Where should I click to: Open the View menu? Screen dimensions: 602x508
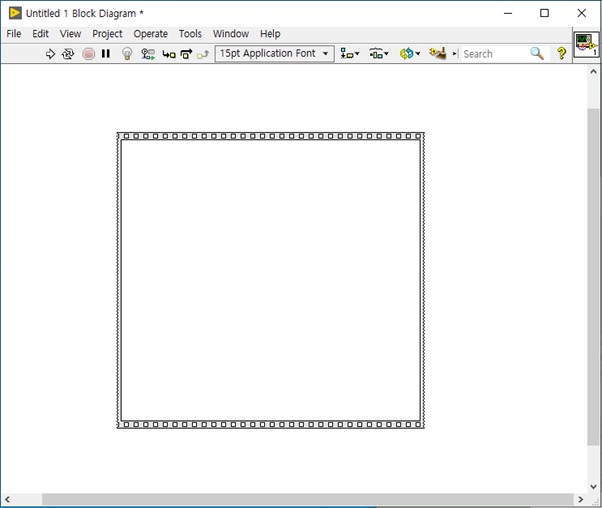[x=70, y=34]
